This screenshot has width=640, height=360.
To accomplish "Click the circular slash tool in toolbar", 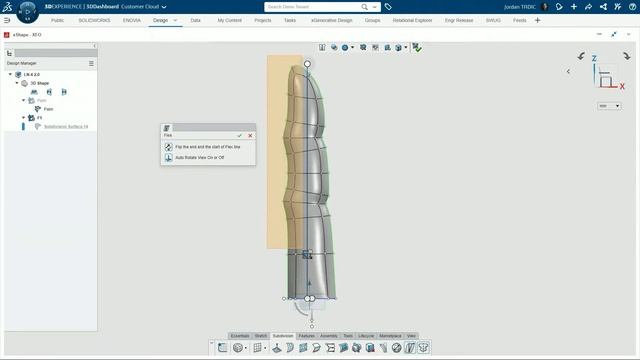I will click(396, 348).
